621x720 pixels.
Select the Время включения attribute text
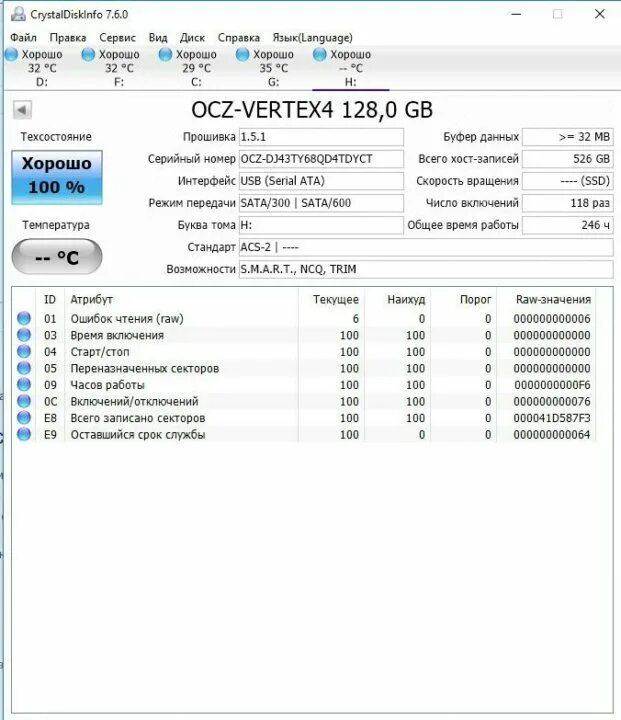(x=117, y=335)
